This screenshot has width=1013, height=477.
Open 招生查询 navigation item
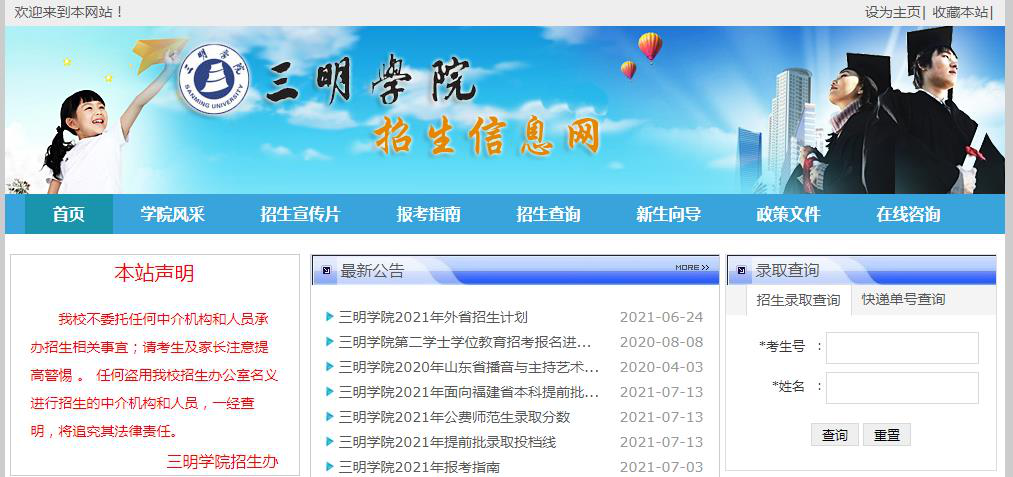[x=548, y=214]
